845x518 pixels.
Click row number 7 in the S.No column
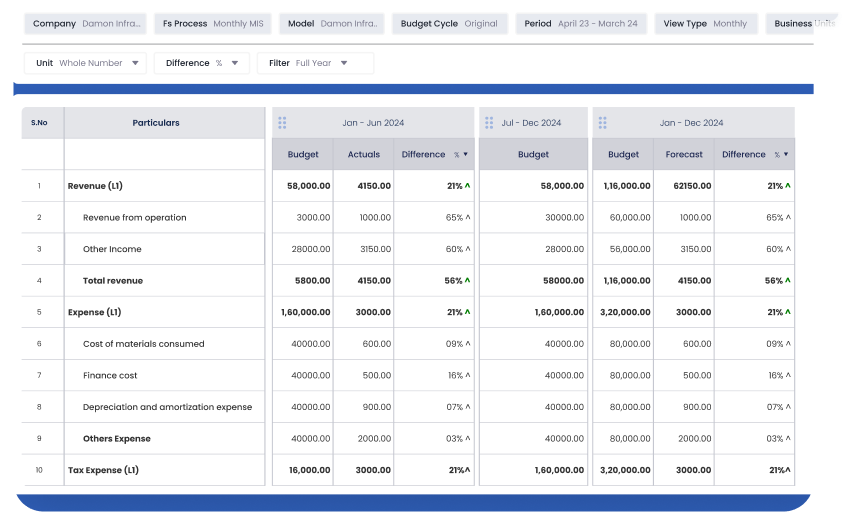(x=39, y=376)
